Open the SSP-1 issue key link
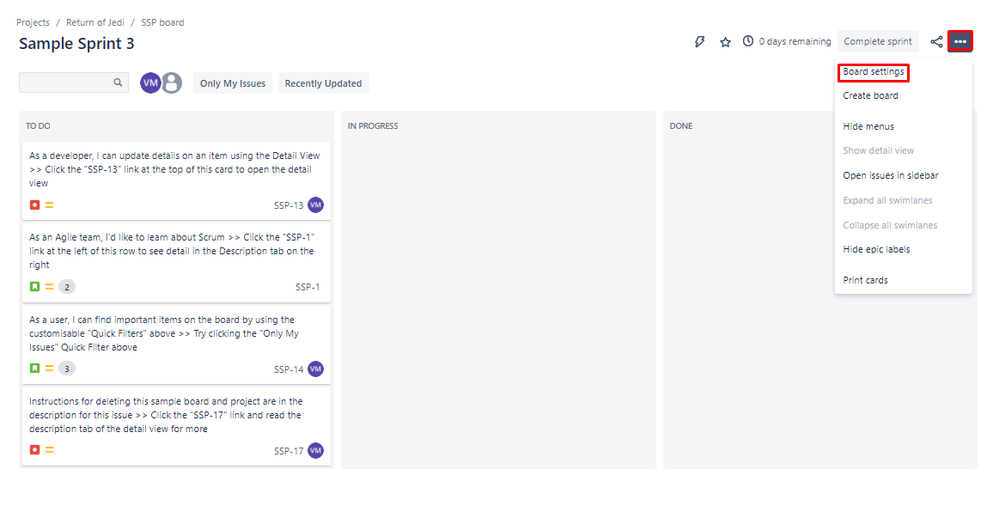 (308, 287)
